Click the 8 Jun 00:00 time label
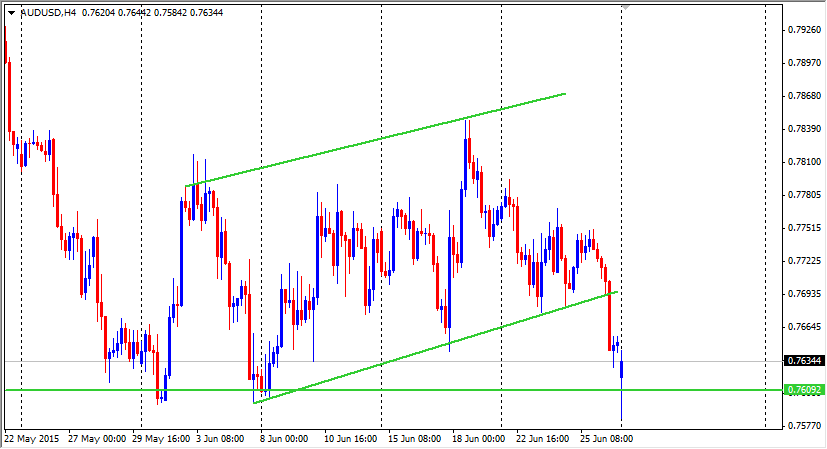 (284, 439)
